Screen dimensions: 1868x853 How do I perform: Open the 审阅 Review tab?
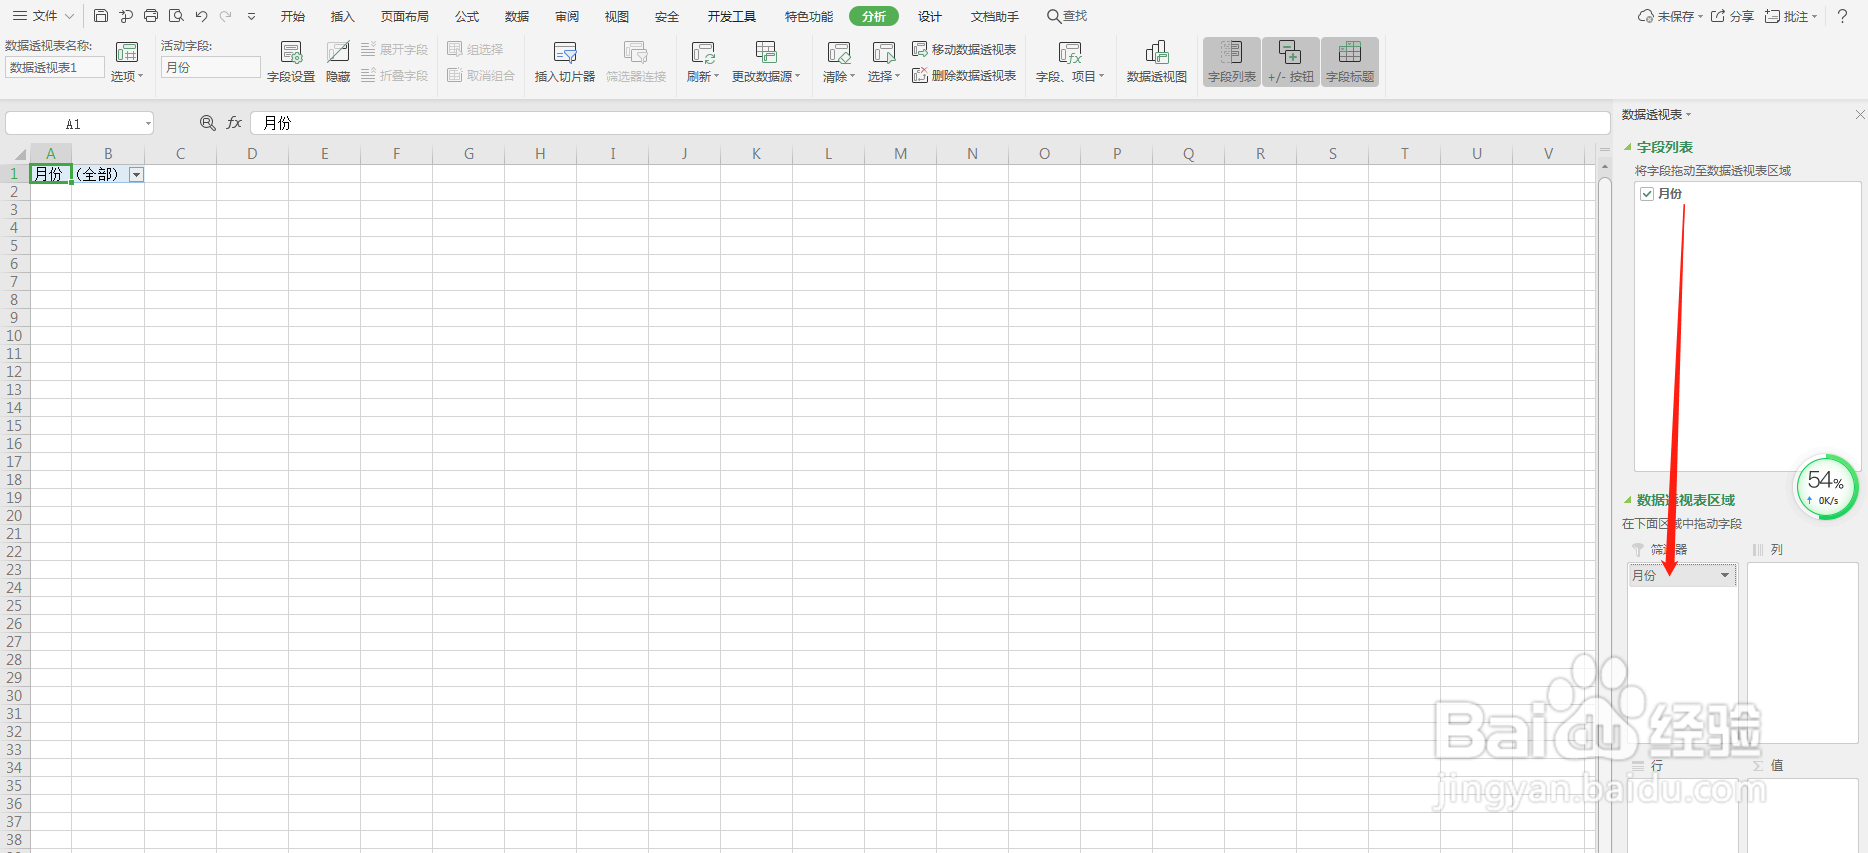(567, 16)
